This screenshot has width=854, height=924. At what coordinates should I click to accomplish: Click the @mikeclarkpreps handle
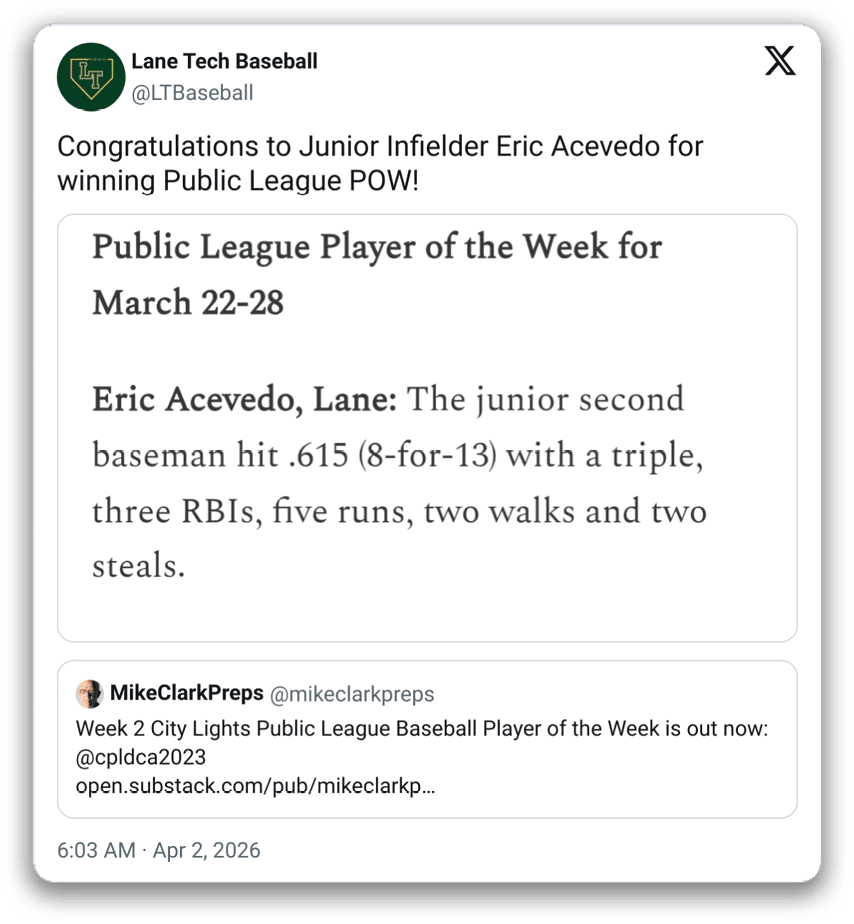tap(353, 694)
